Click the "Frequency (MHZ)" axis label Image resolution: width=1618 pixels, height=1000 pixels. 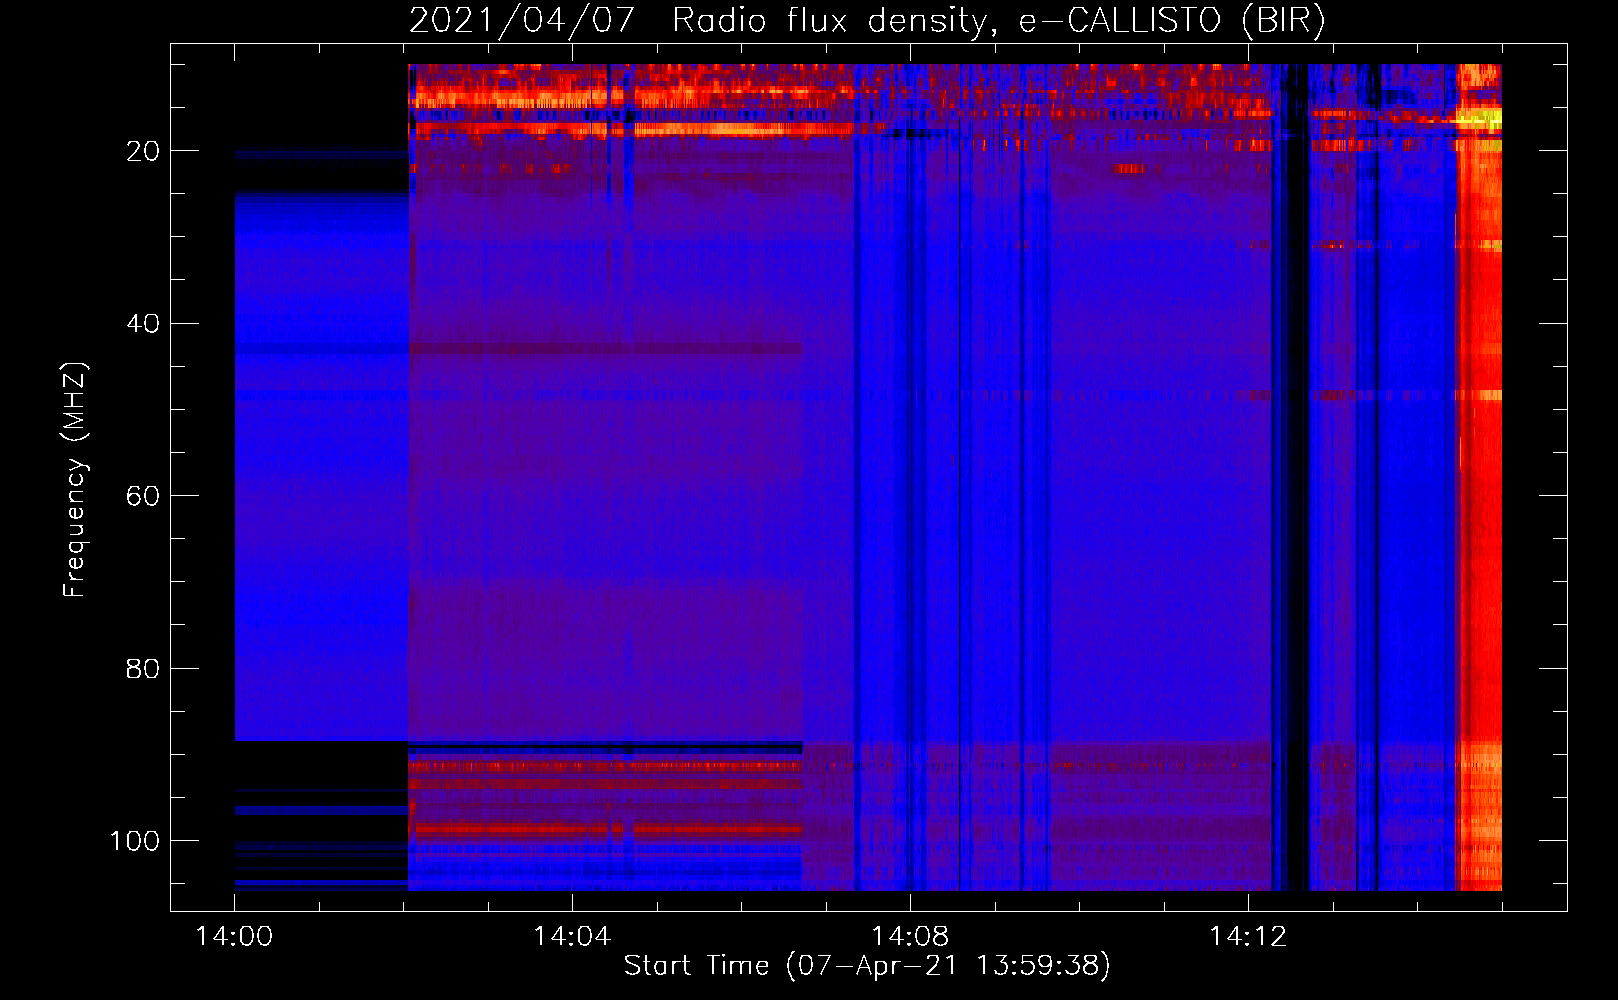tap(75, 479)
